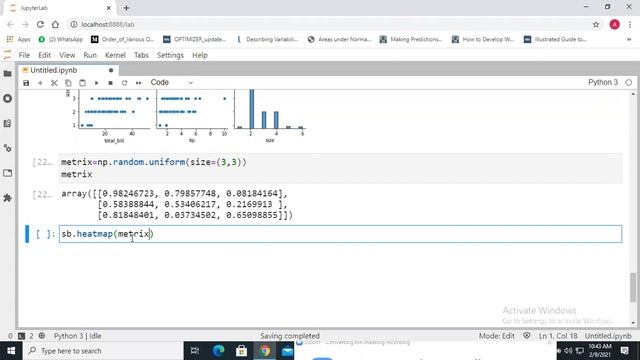Close the Untitled.ipynb tab via its dot

[111, 70]
